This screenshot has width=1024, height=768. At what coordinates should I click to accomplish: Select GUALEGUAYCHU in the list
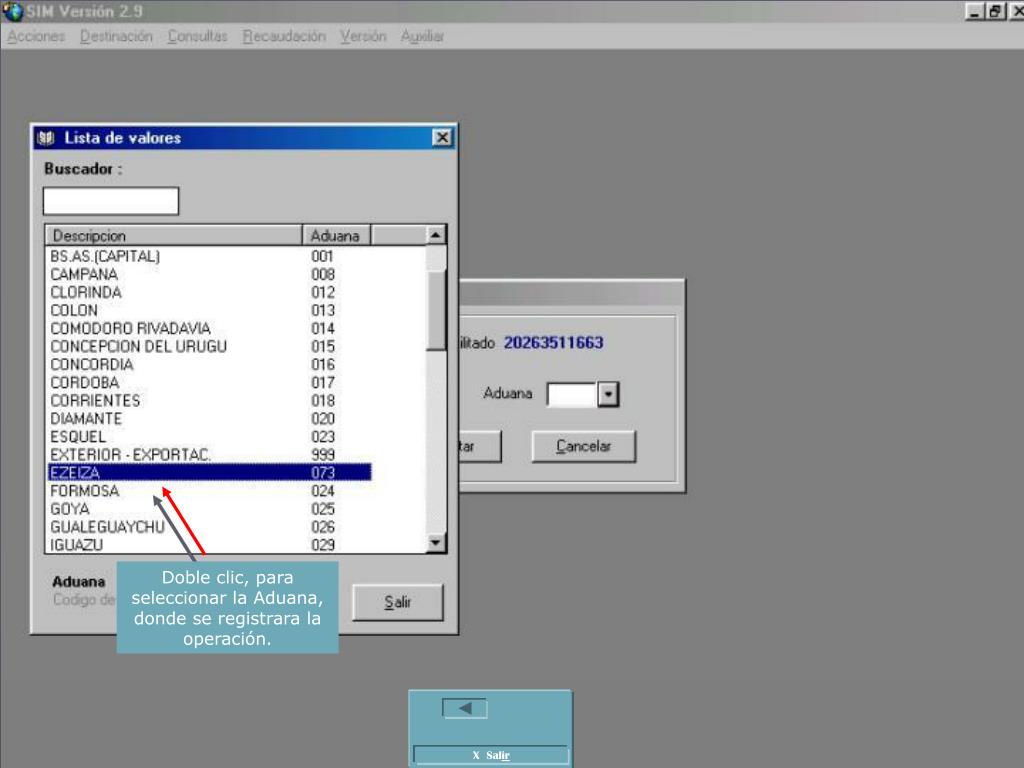tap(210, 527)
